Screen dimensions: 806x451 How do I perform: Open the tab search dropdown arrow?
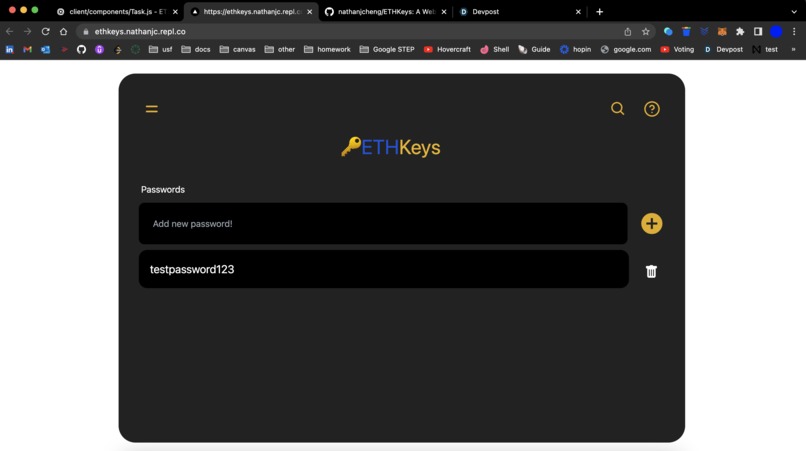794,11
